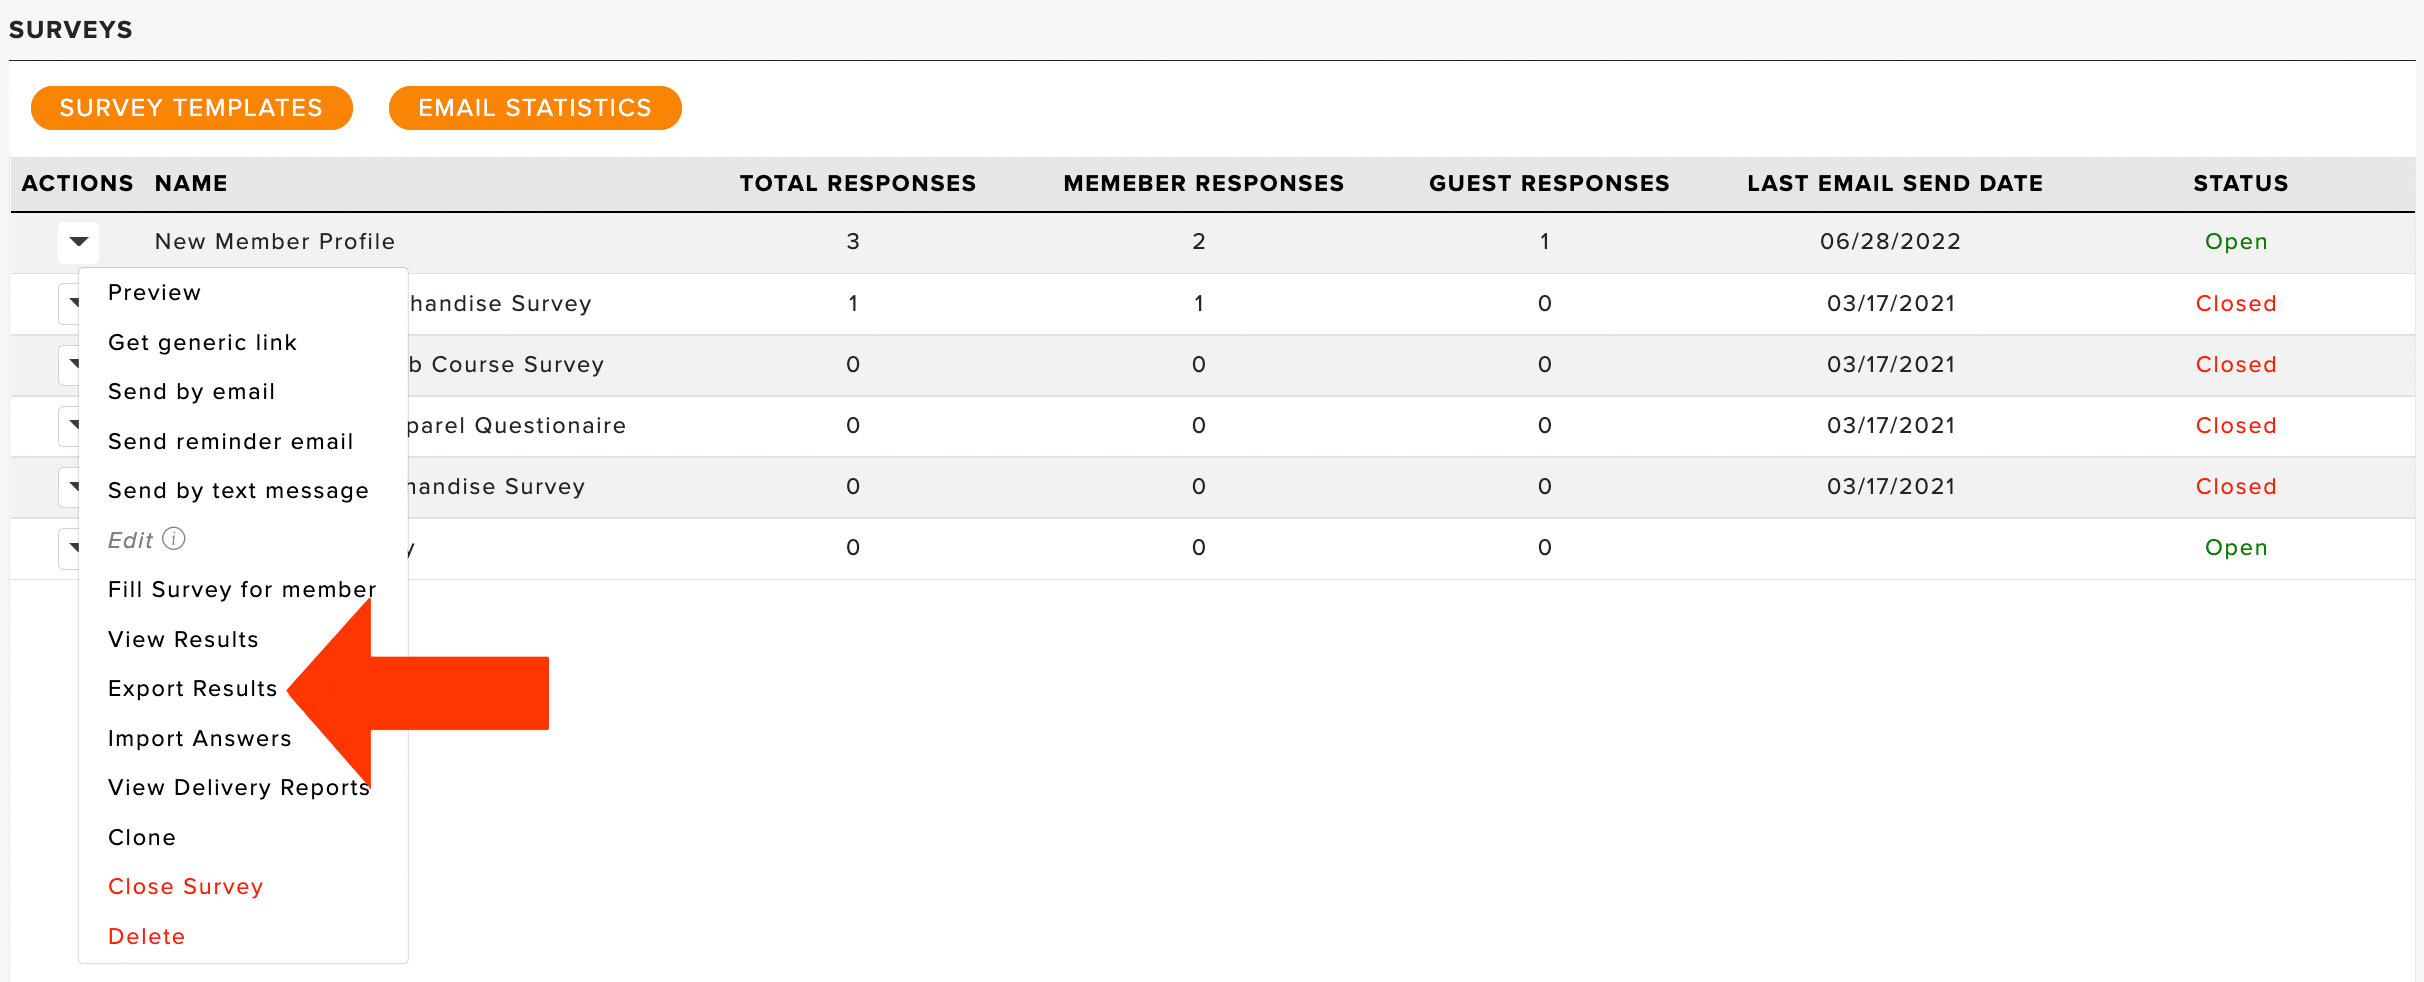Open actions dropdown for Course Survey row

click(69, 365)
